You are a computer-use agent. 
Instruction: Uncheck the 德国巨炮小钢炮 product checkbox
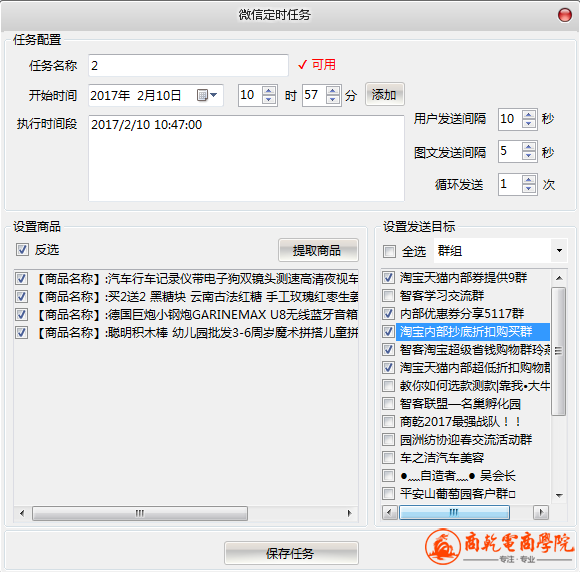21,314
